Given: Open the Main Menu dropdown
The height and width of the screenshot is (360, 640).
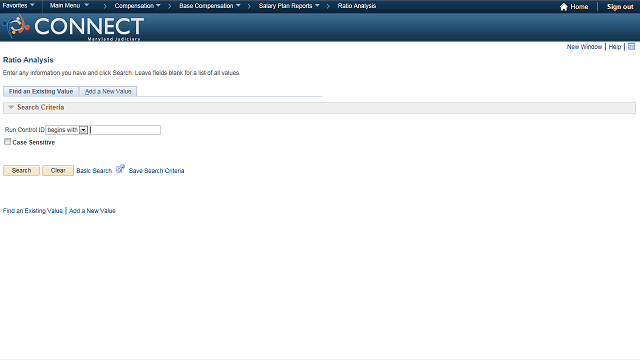Looking at the screenshot, I should [x=69, y=6].
